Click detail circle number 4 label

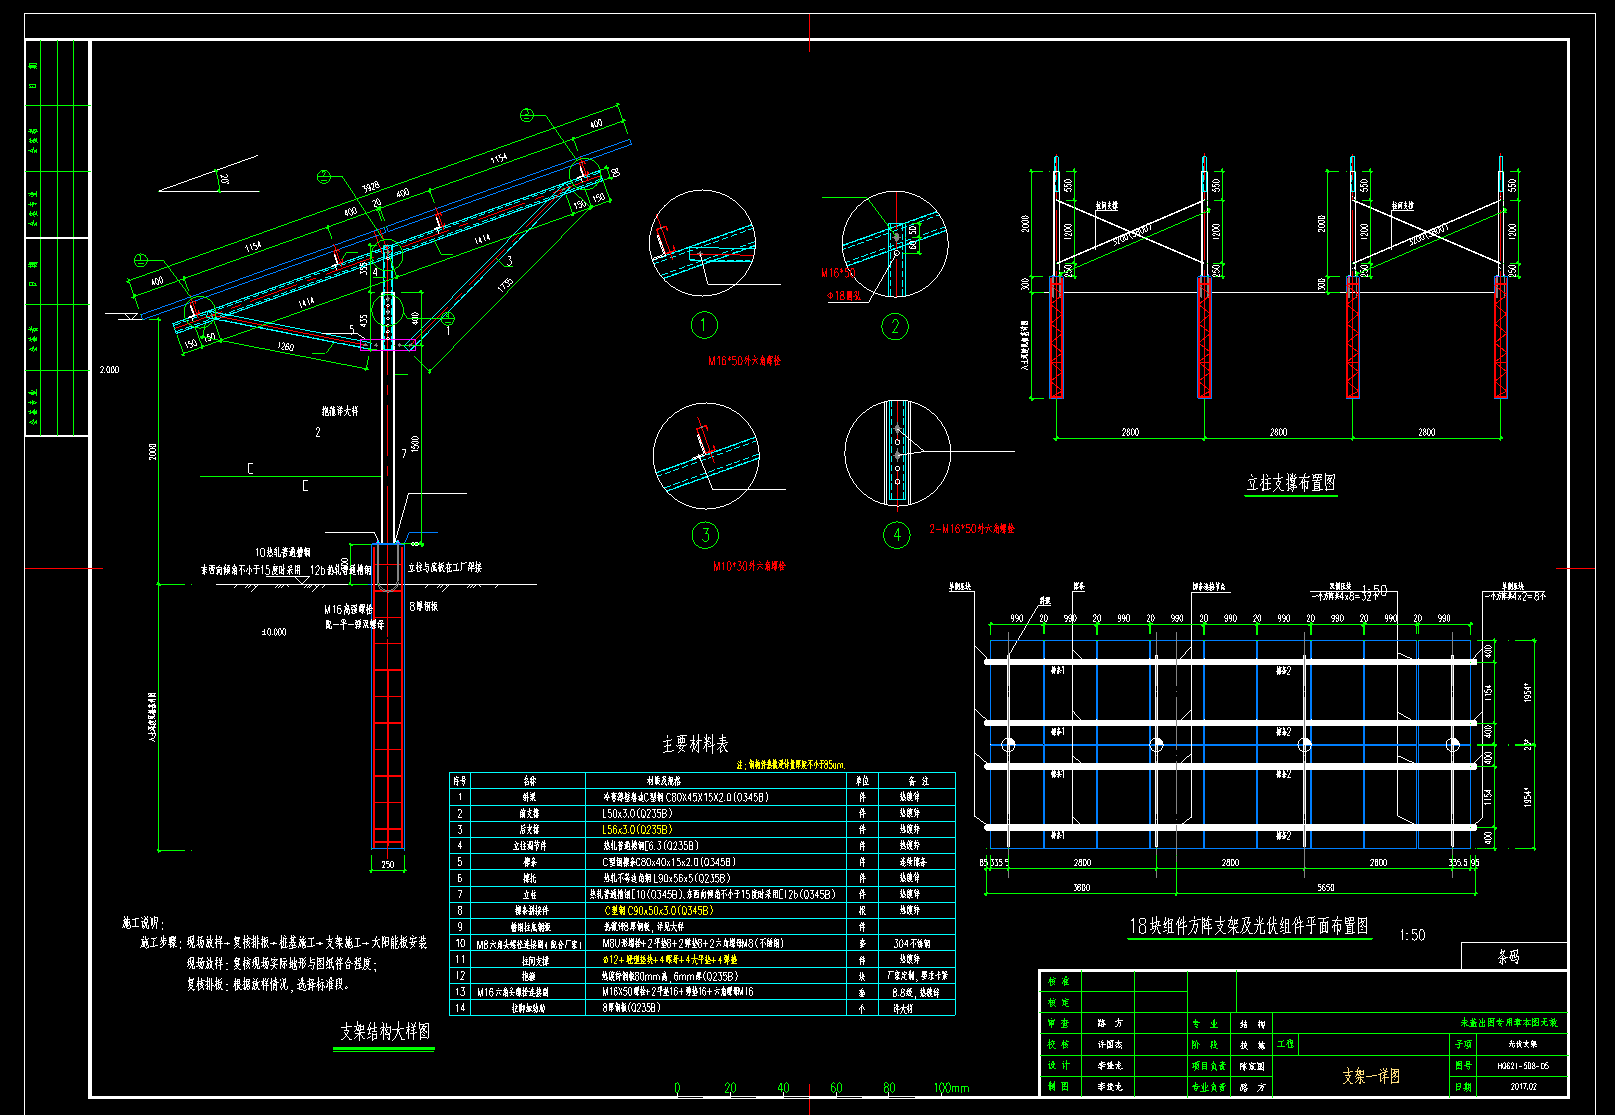(x=897, y=535)
